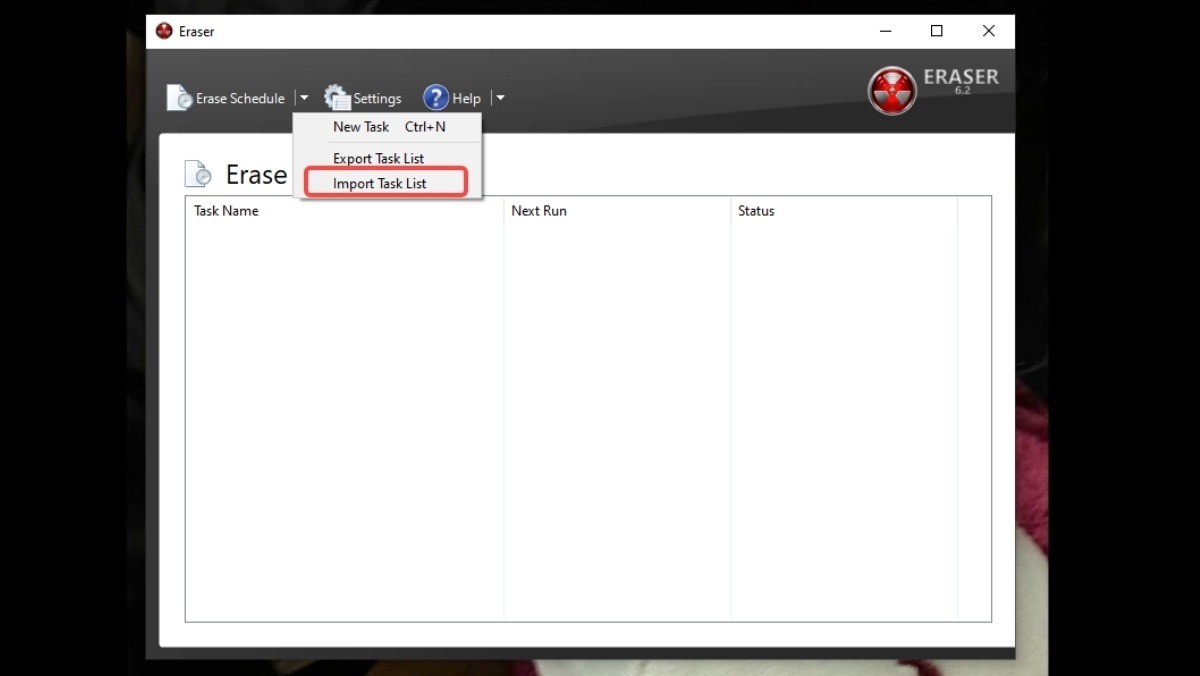Viewport: 1200px width, 676px height.
Task: Click the Erase Schedule clock-document icon
Action: [179, 97]
